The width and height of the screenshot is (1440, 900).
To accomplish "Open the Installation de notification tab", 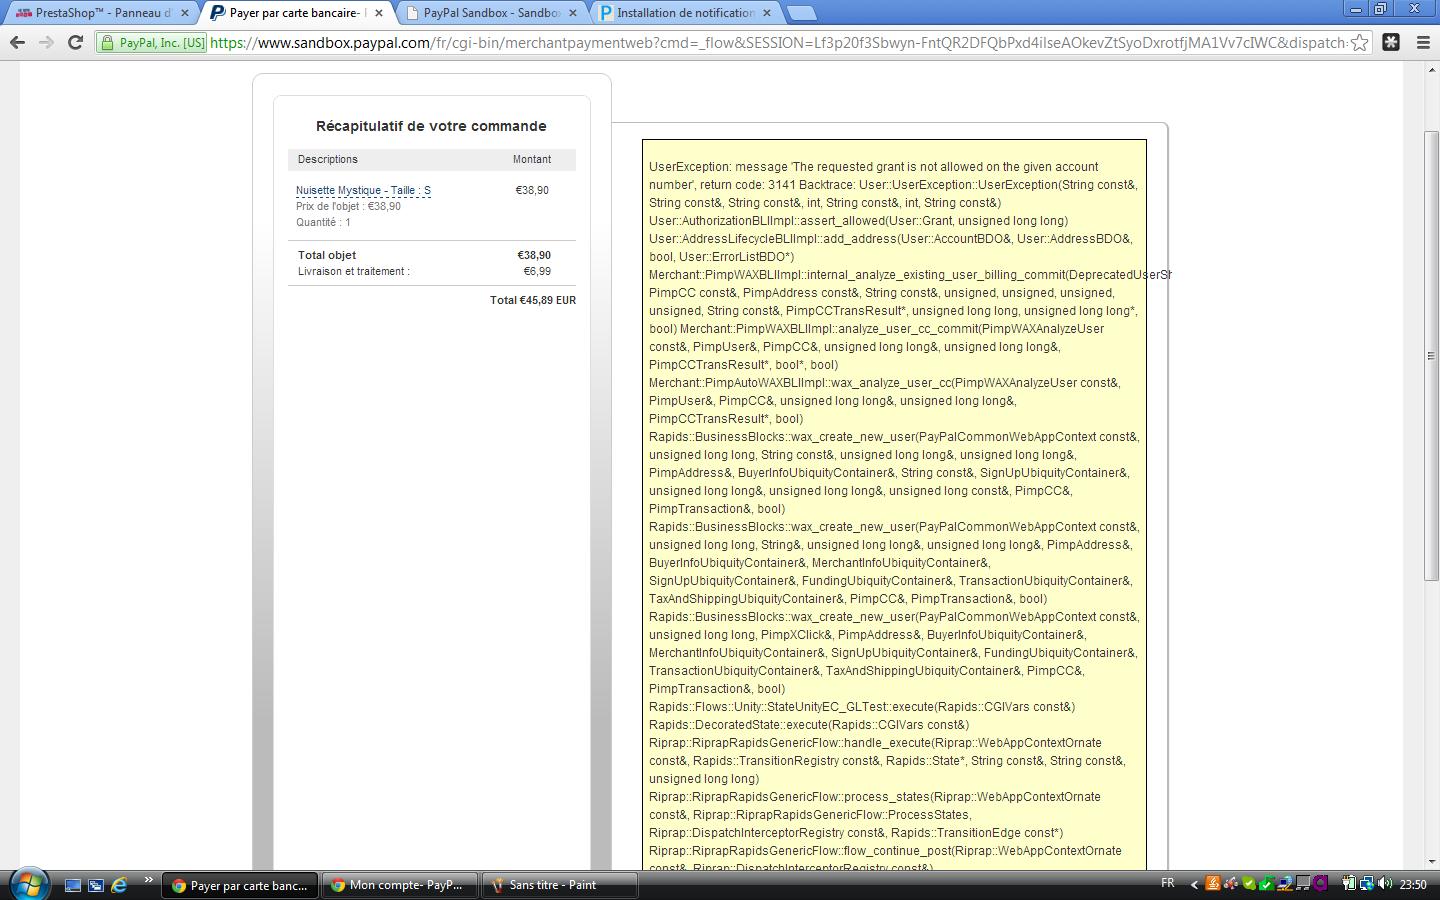I will pyautogui.click(x=684, y=13).
